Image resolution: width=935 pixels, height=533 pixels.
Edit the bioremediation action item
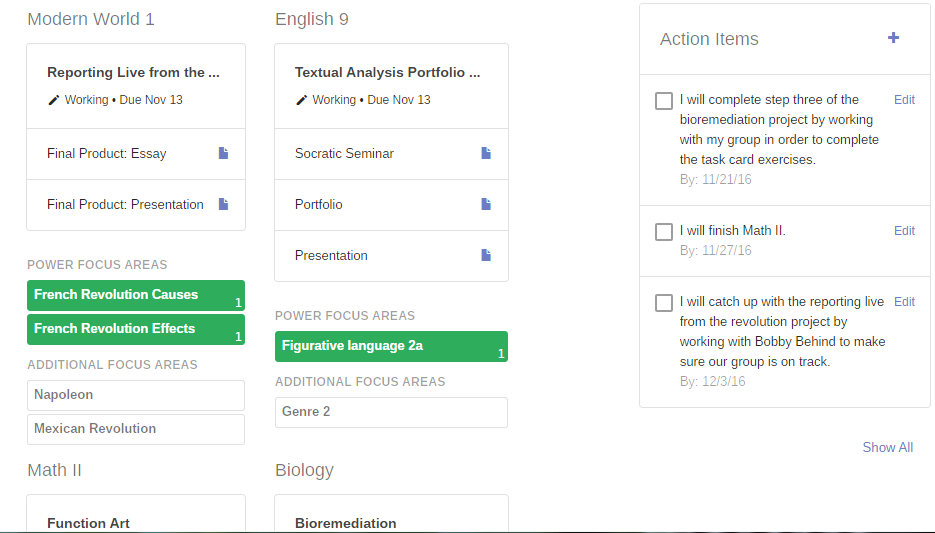[904, 100]
